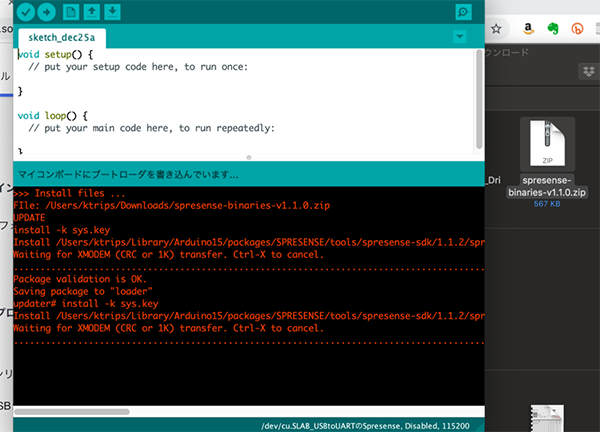Click the Upload arrow button

coord(47,12)
